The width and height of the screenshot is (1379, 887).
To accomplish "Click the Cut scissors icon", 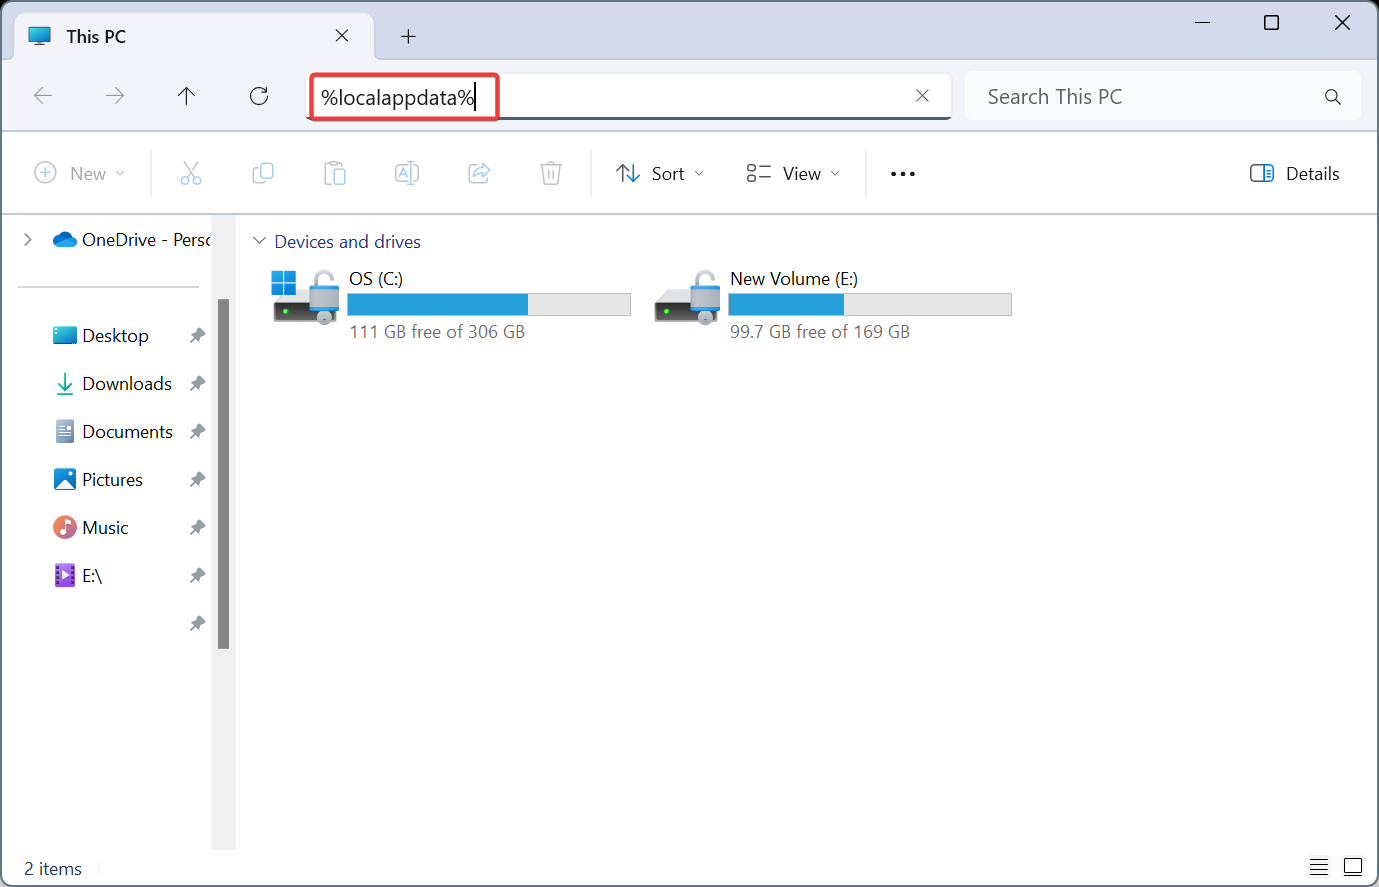I will click(191, 173).
